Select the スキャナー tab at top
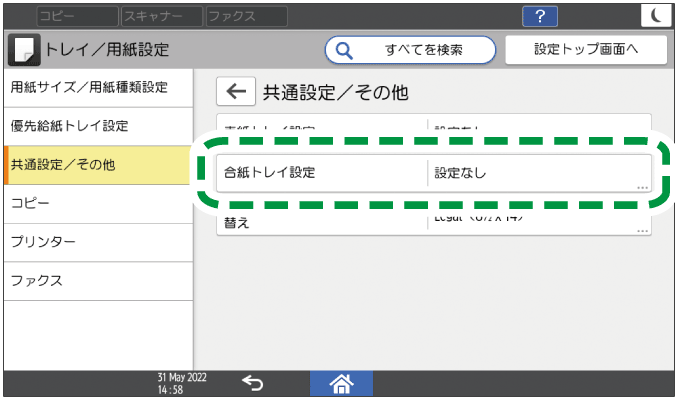This screenshot has height=400, width=679. 162,16
